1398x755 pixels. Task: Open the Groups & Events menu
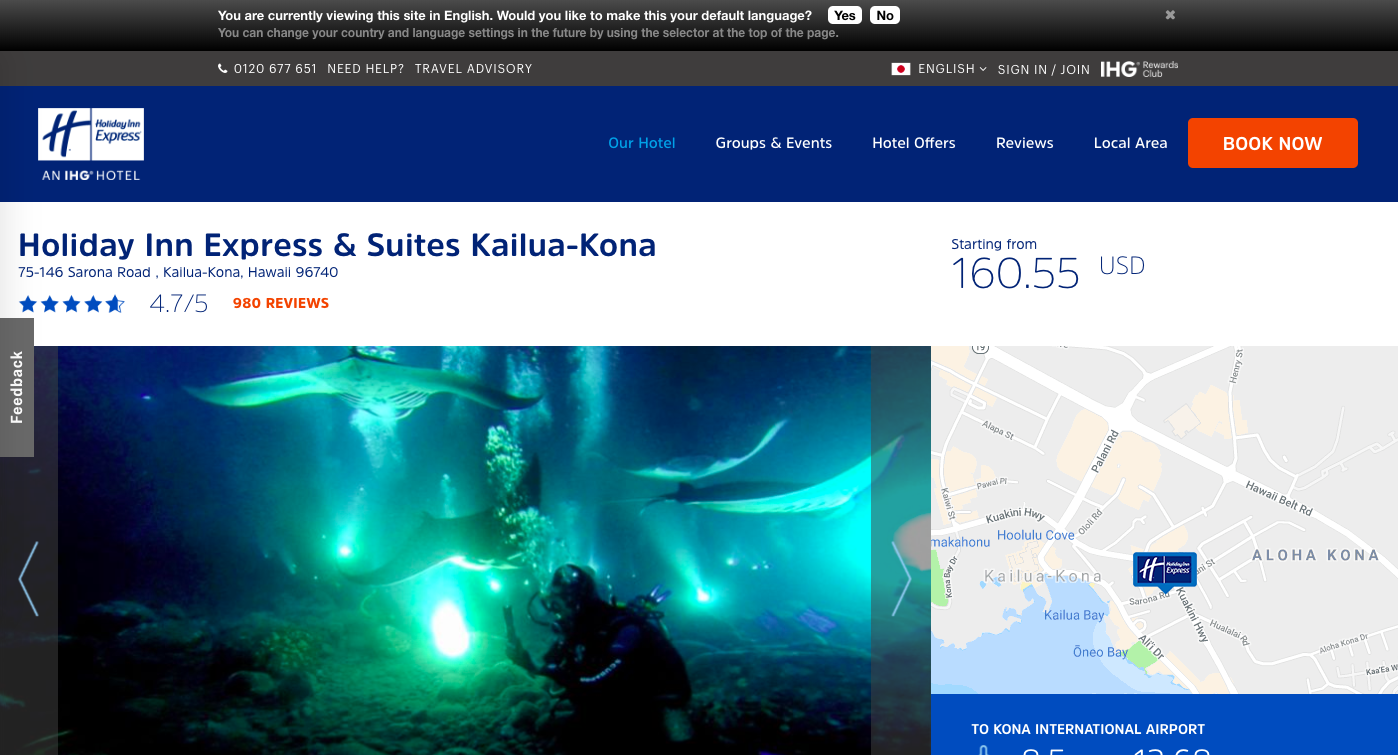click(x=774, y=143)
